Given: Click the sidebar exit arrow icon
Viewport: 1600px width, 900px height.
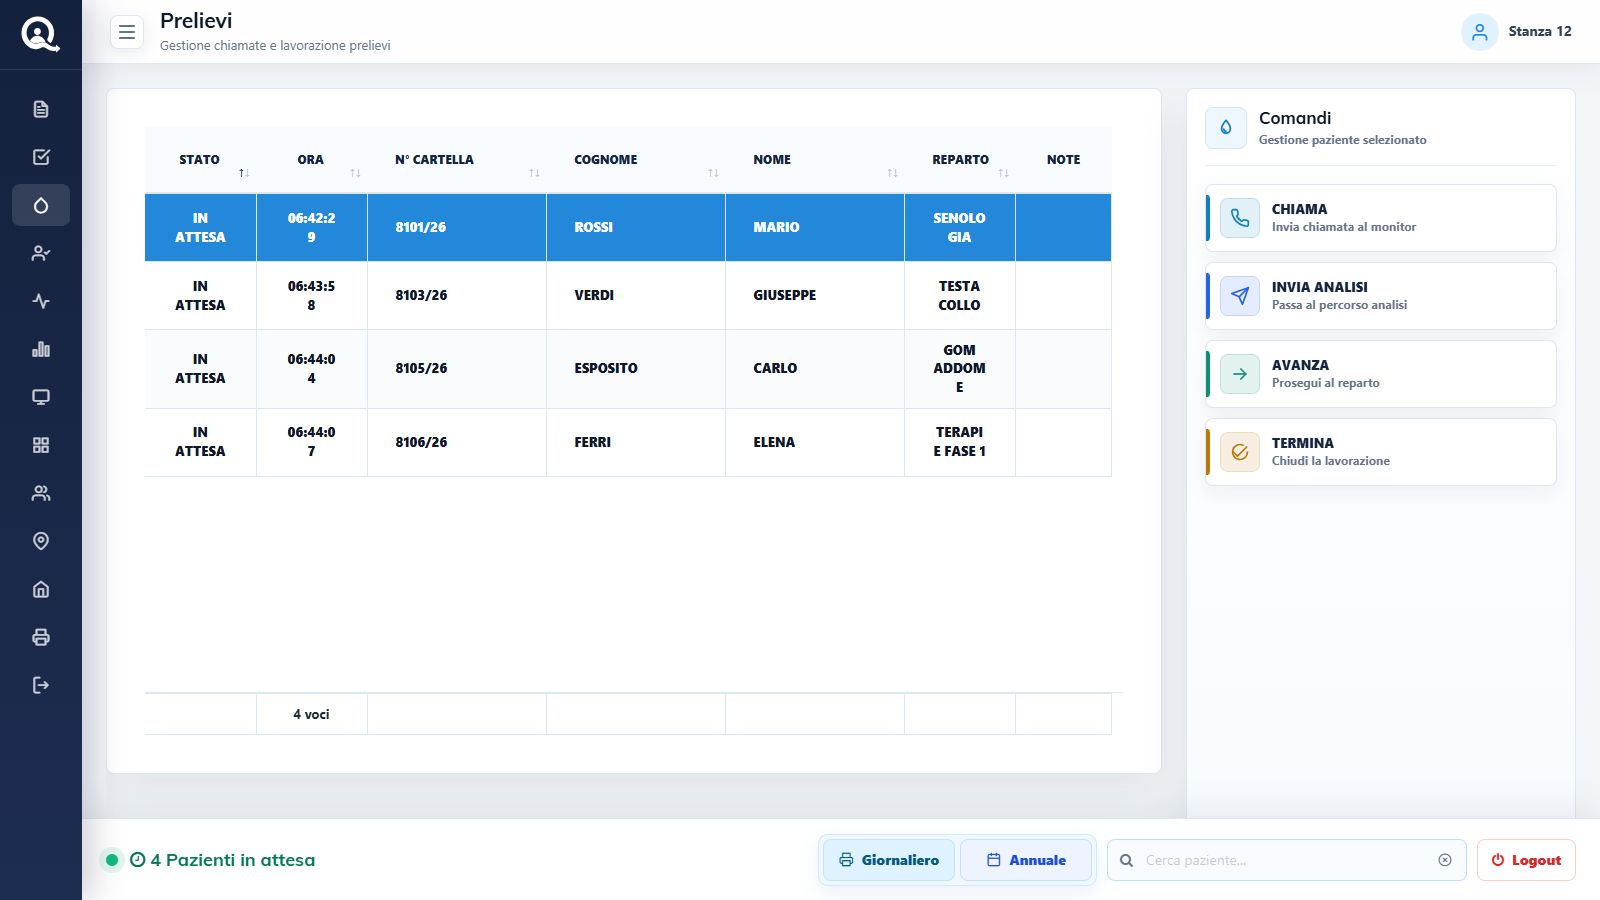Looking at the screenshot, I should pos(41,685).
